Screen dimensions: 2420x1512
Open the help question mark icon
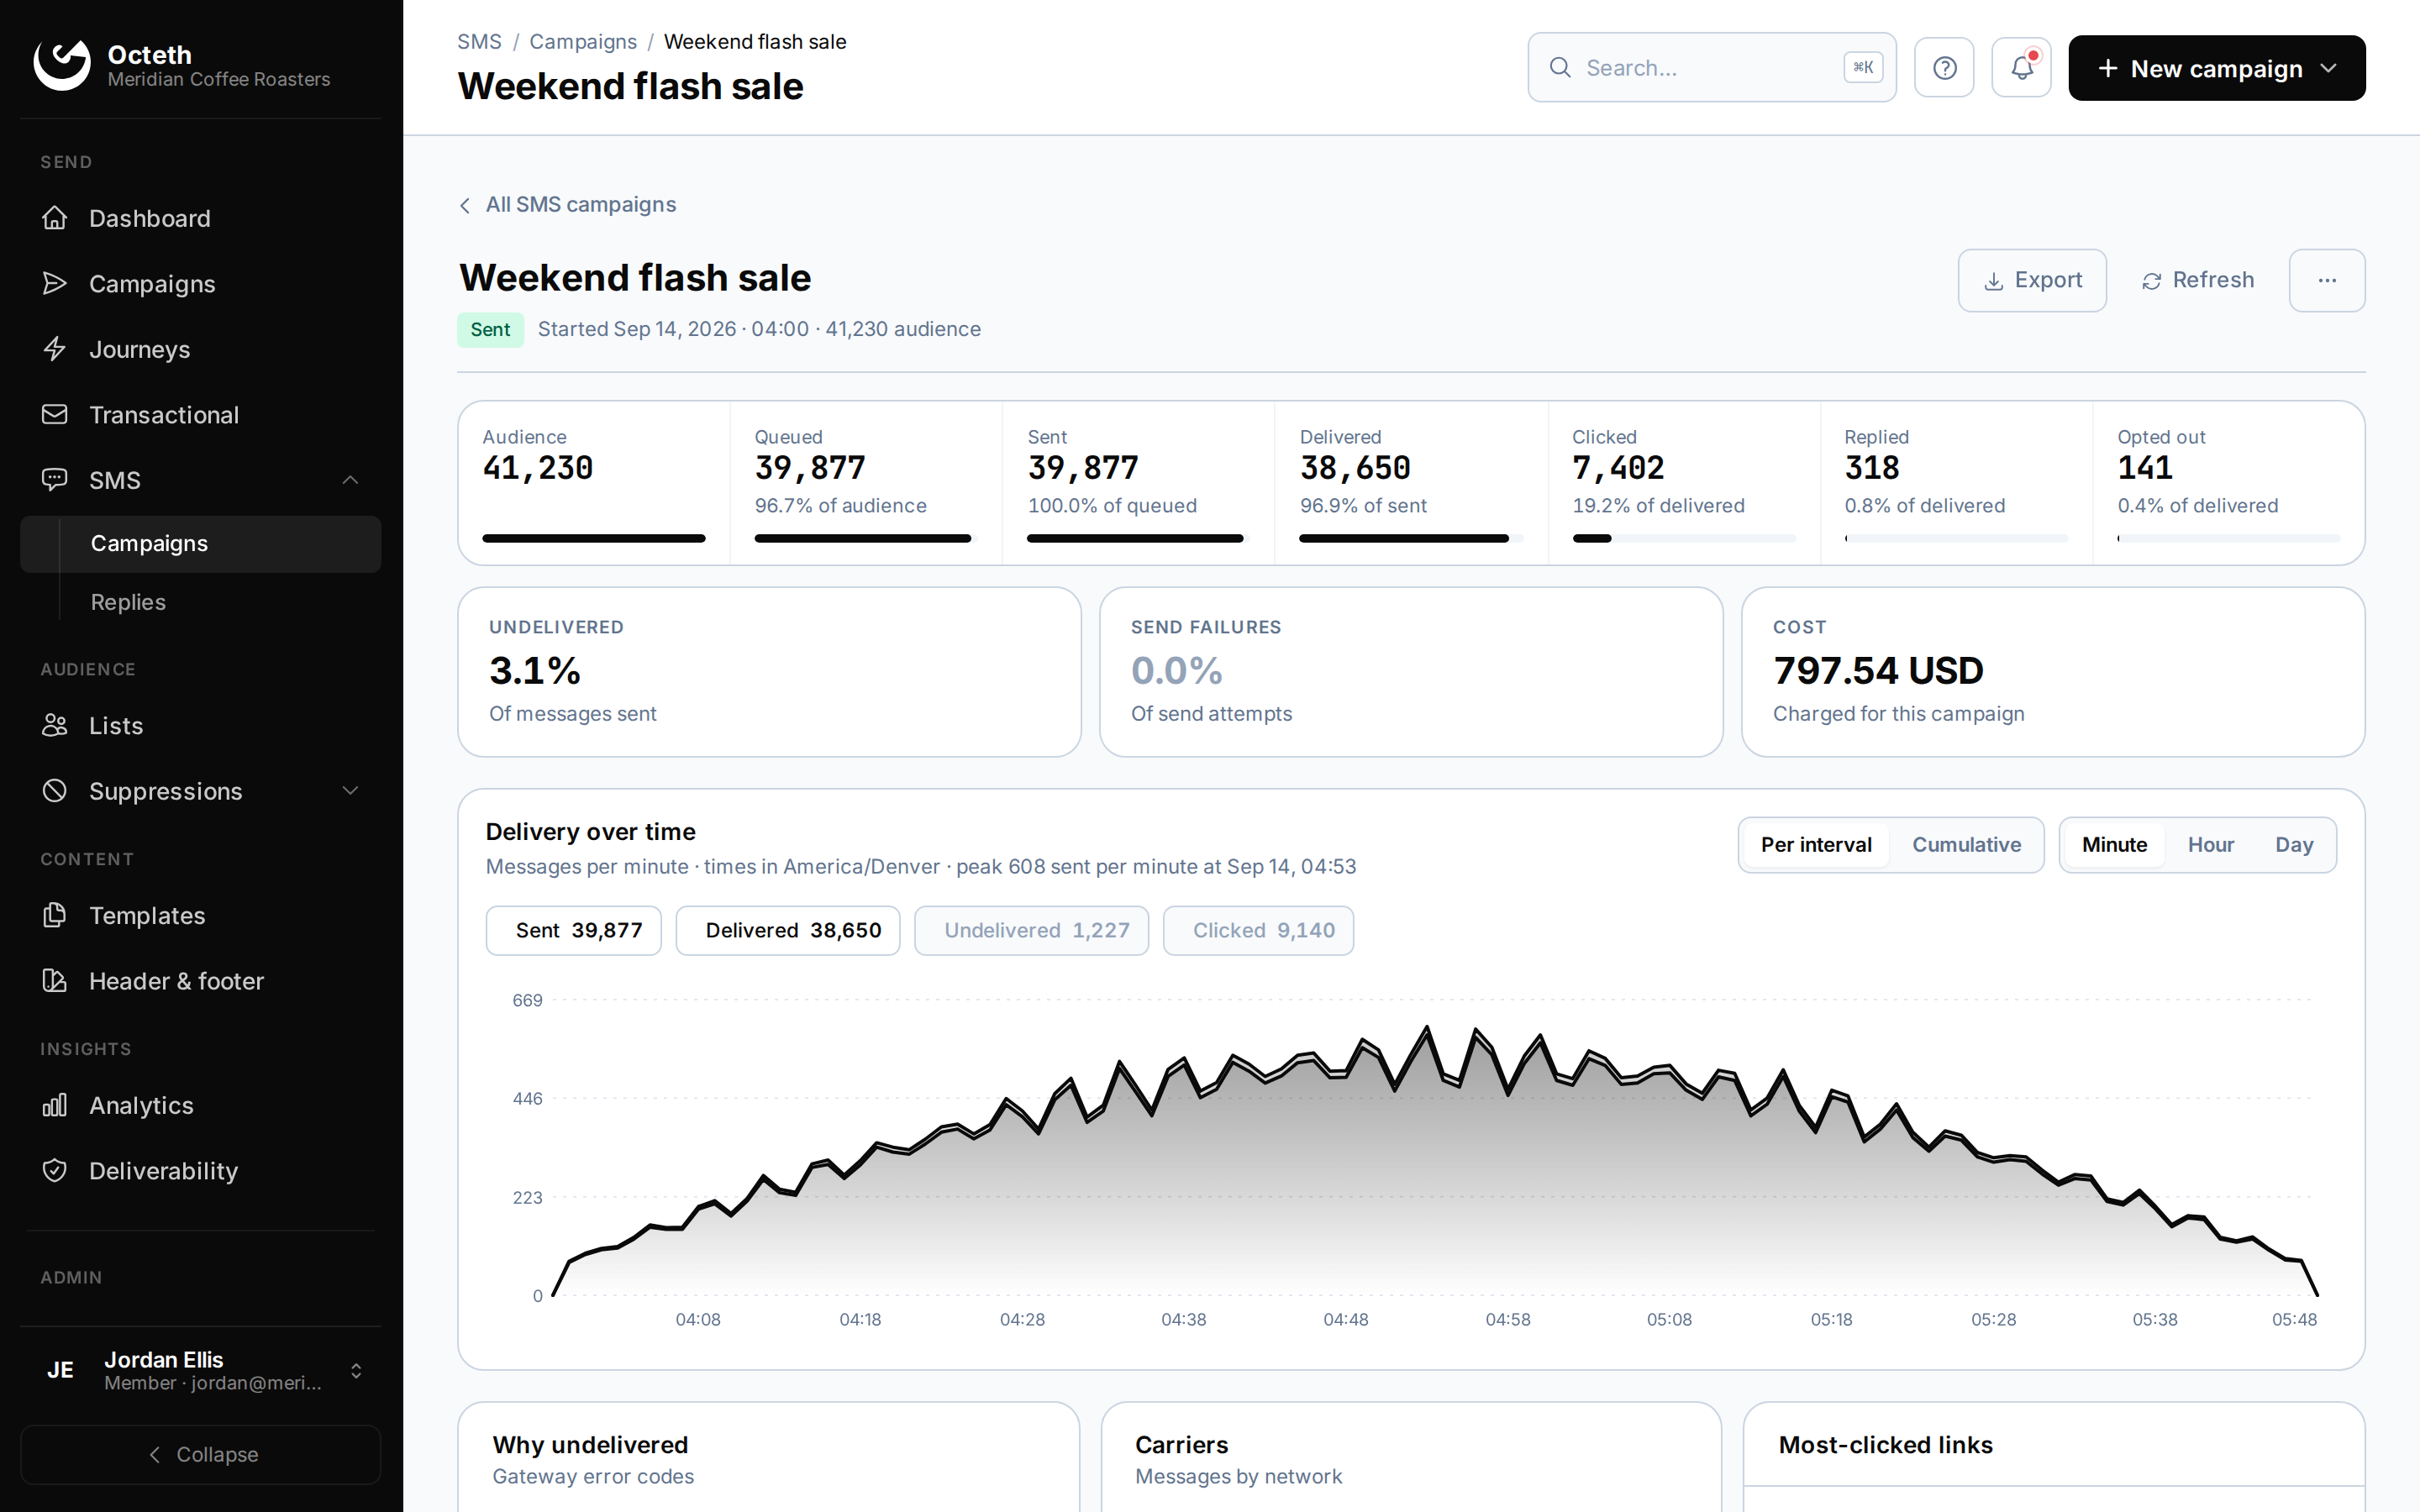(1944, 68)
